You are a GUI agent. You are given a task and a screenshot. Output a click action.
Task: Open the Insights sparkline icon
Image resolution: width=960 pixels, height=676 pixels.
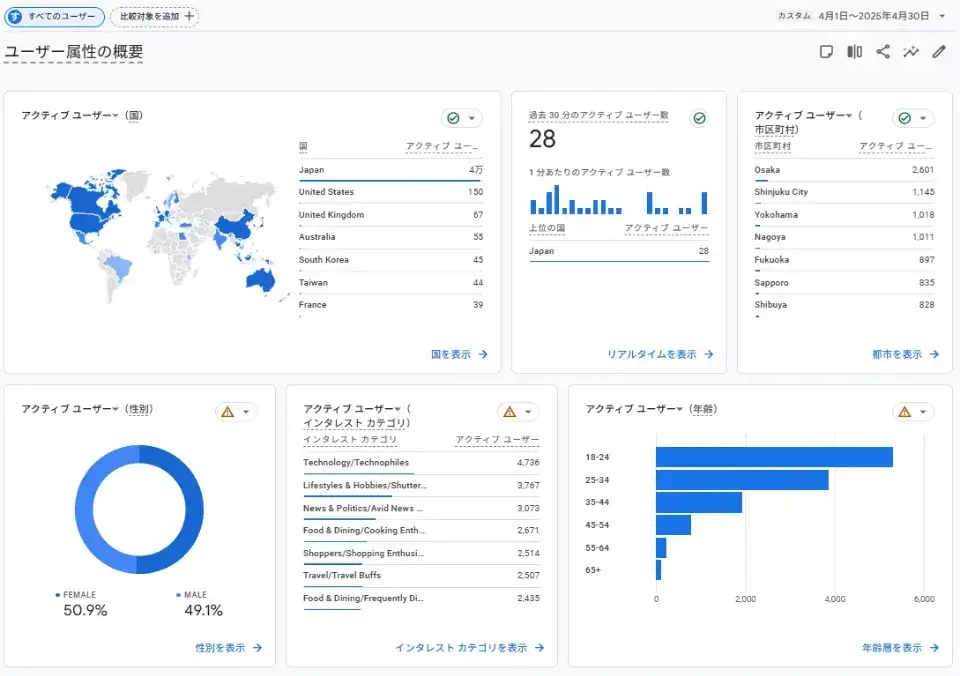(911, 52)
